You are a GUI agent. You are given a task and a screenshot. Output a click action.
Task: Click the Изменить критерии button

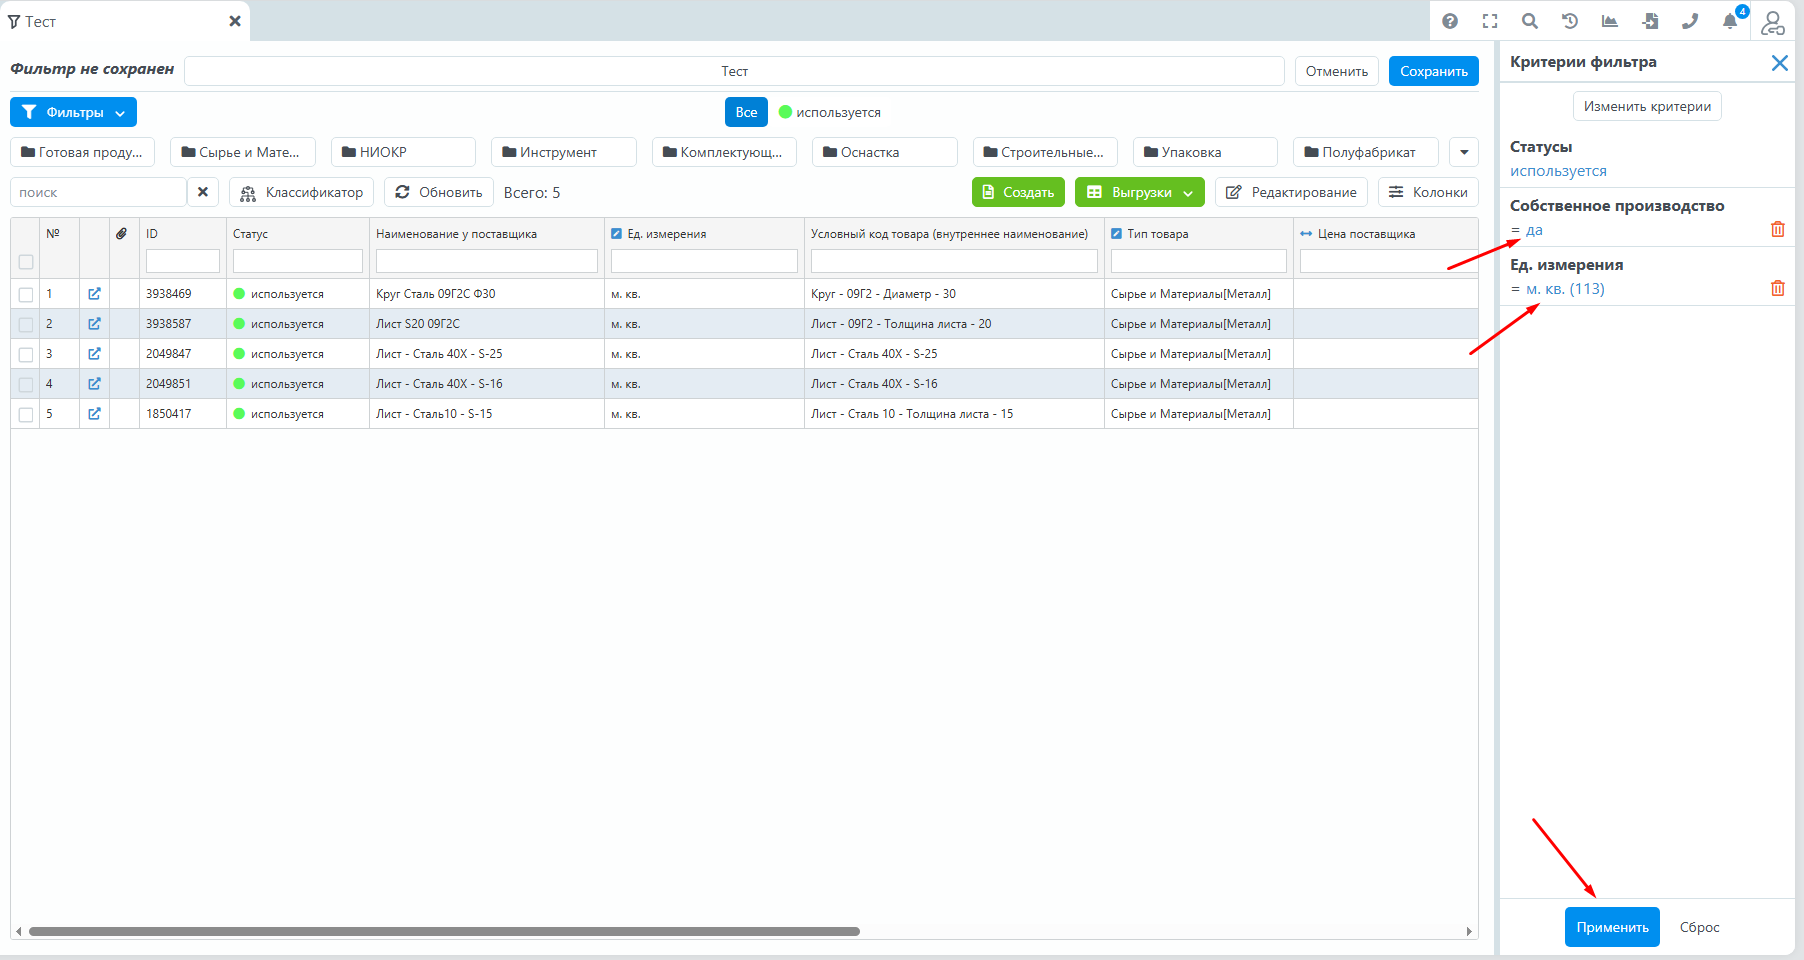[x=1647, y=106]
